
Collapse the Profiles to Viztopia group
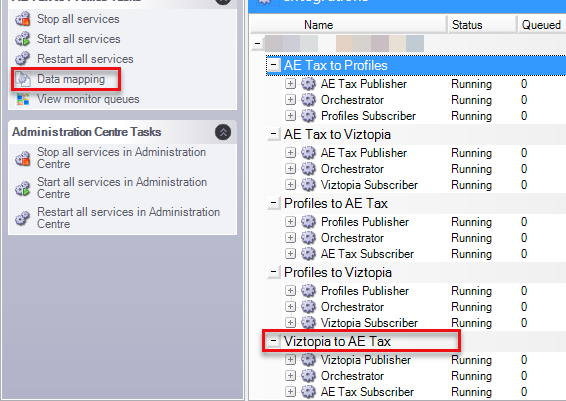coord(274,272)
